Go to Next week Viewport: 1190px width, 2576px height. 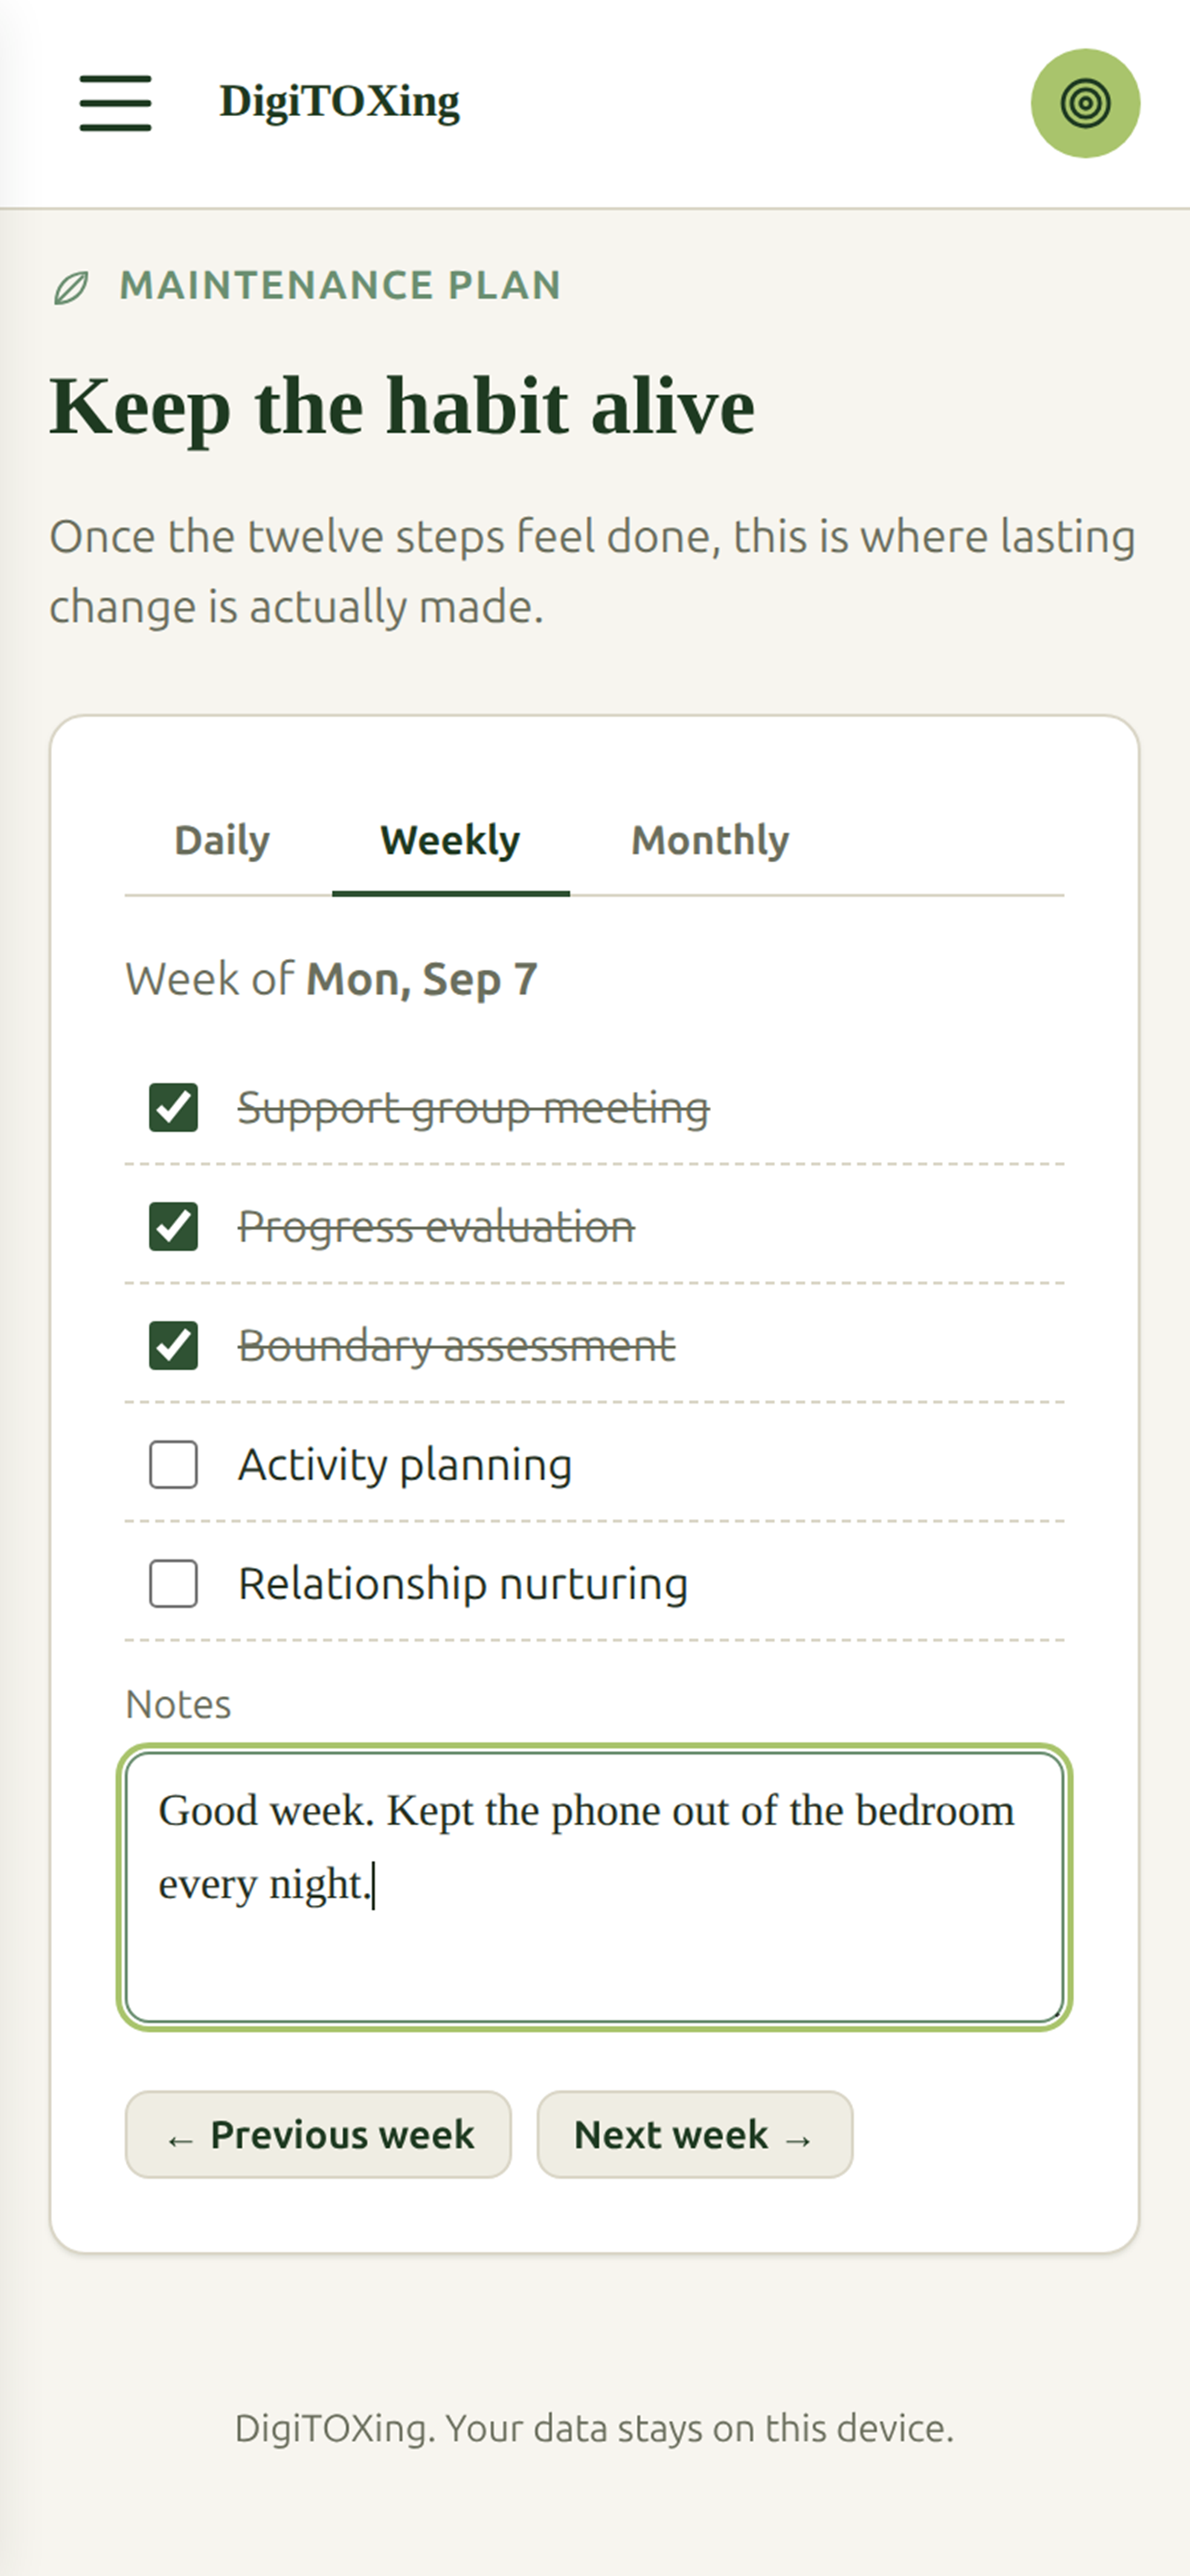(695, 2134)
